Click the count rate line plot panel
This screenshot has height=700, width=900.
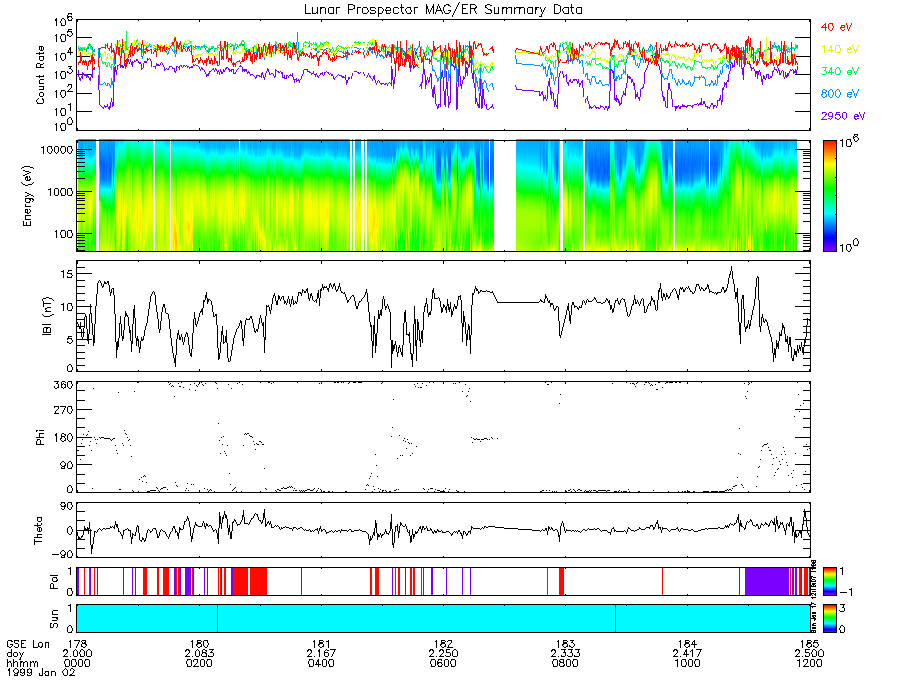(443, 75)
